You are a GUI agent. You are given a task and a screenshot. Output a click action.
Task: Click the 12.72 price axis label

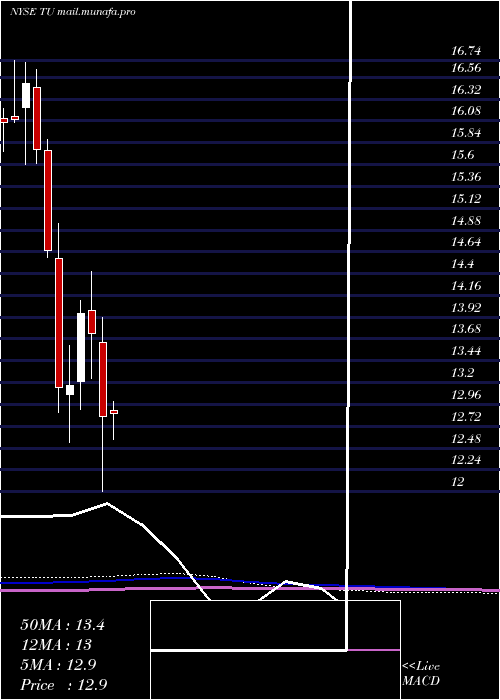[466, 416]
